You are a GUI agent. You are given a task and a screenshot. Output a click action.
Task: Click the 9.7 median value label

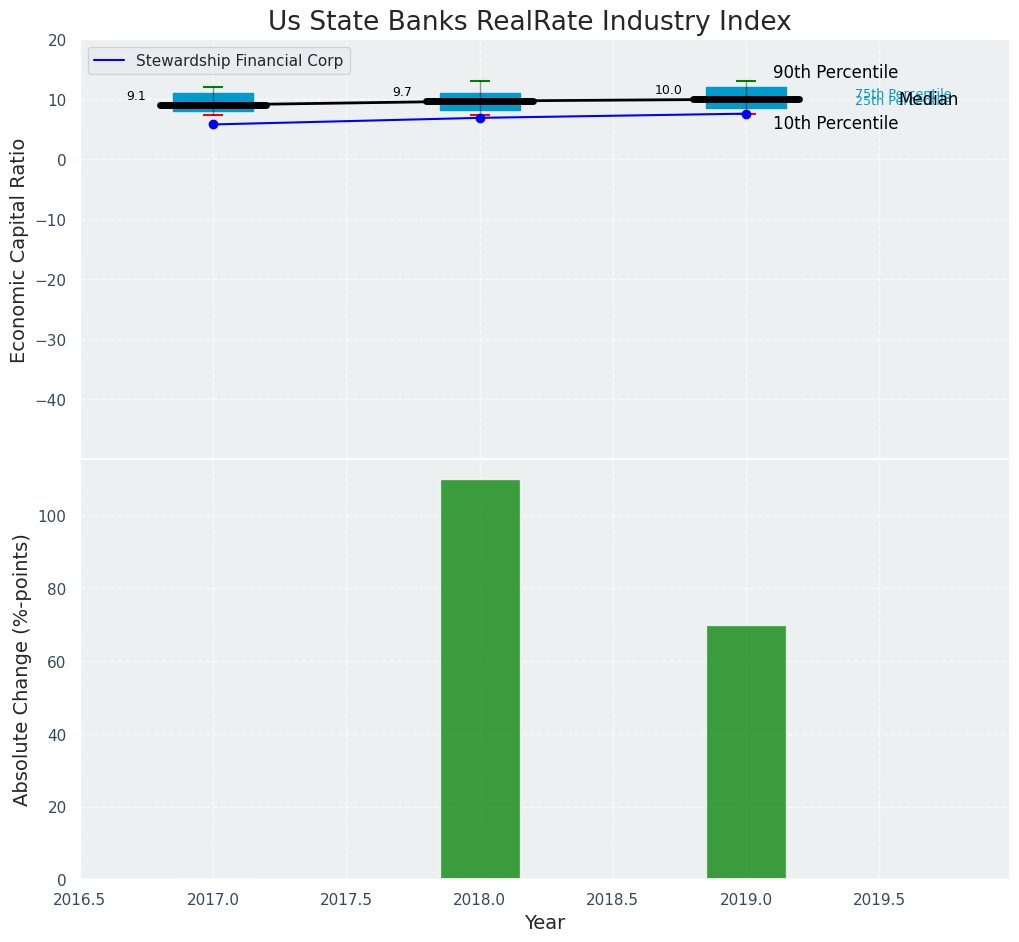click(402, 92)
